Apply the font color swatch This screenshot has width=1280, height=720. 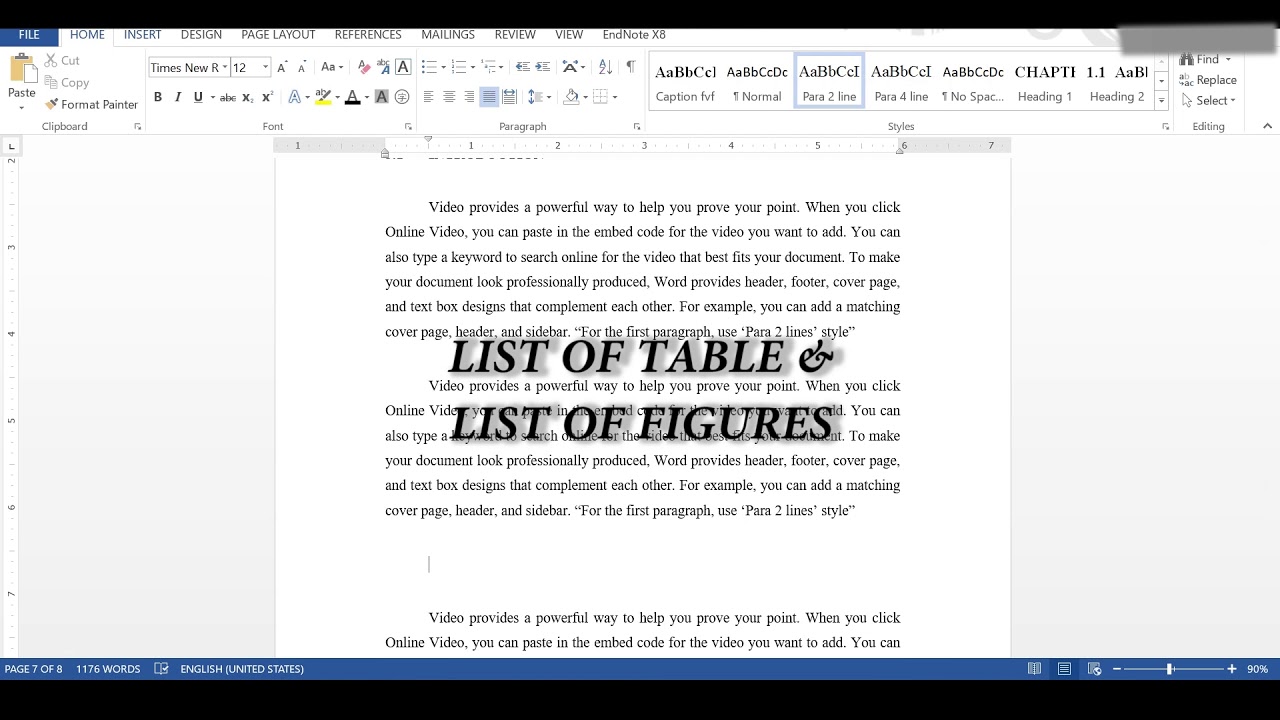352,97
